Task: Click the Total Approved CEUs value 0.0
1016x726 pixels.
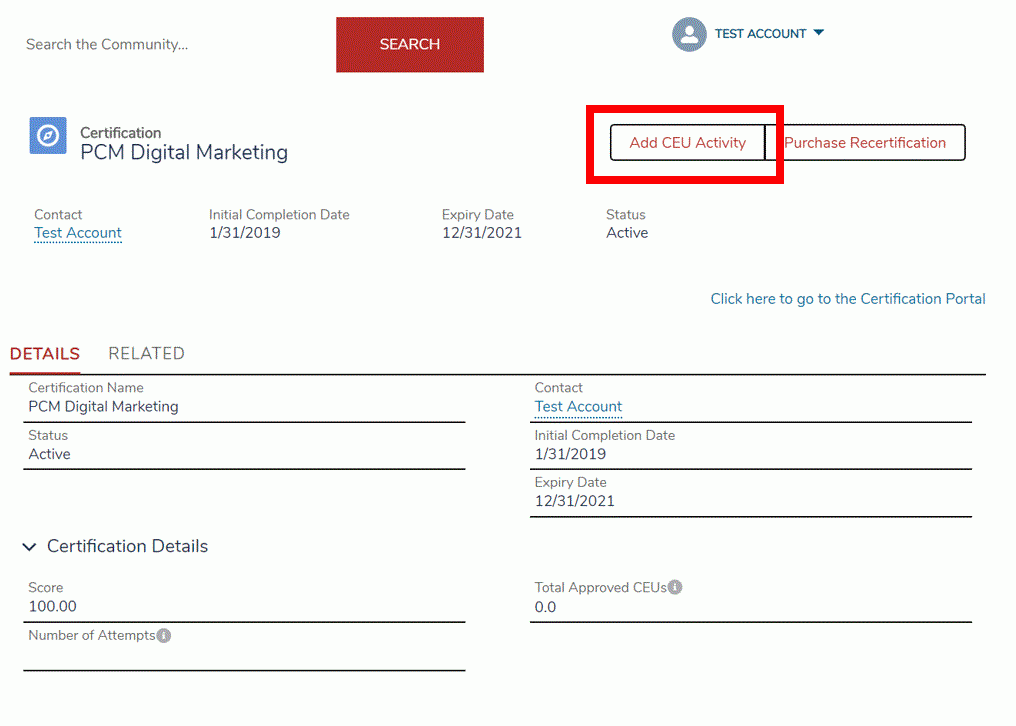Action: pos(545,607)
